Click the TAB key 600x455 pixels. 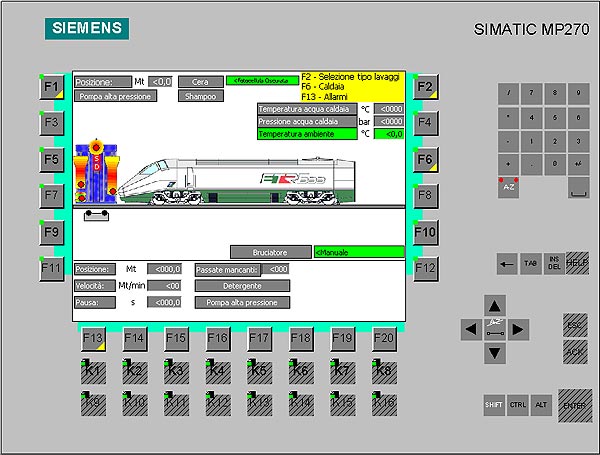(x=530, y=264)
